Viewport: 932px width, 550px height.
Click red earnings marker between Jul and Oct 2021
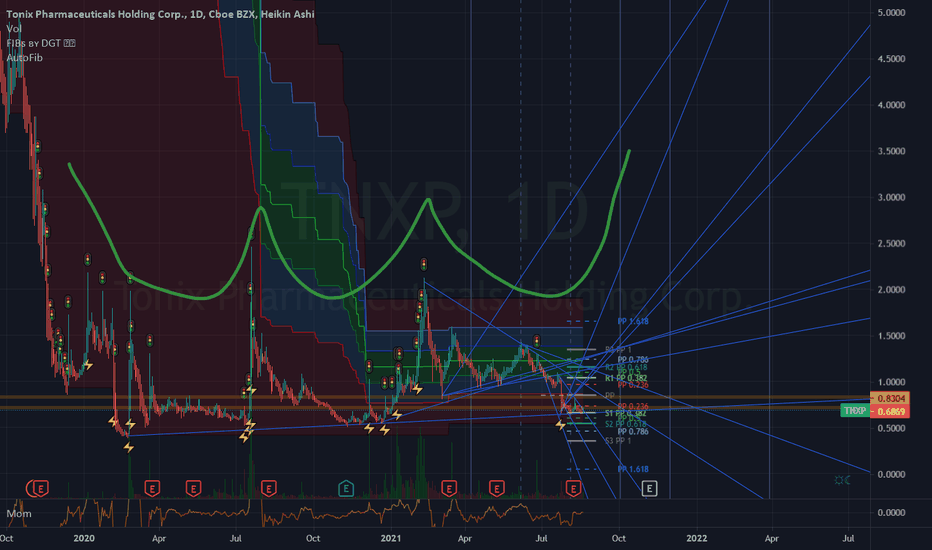[573, 489]
